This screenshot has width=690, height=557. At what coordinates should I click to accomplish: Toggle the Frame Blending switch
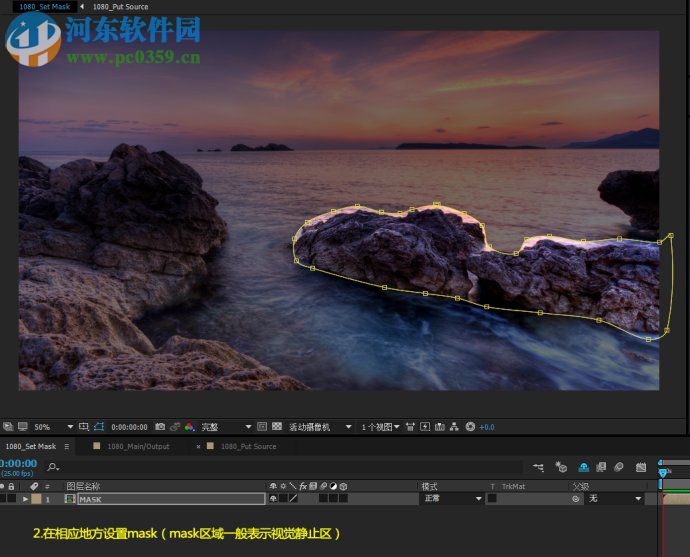(601, 467)
